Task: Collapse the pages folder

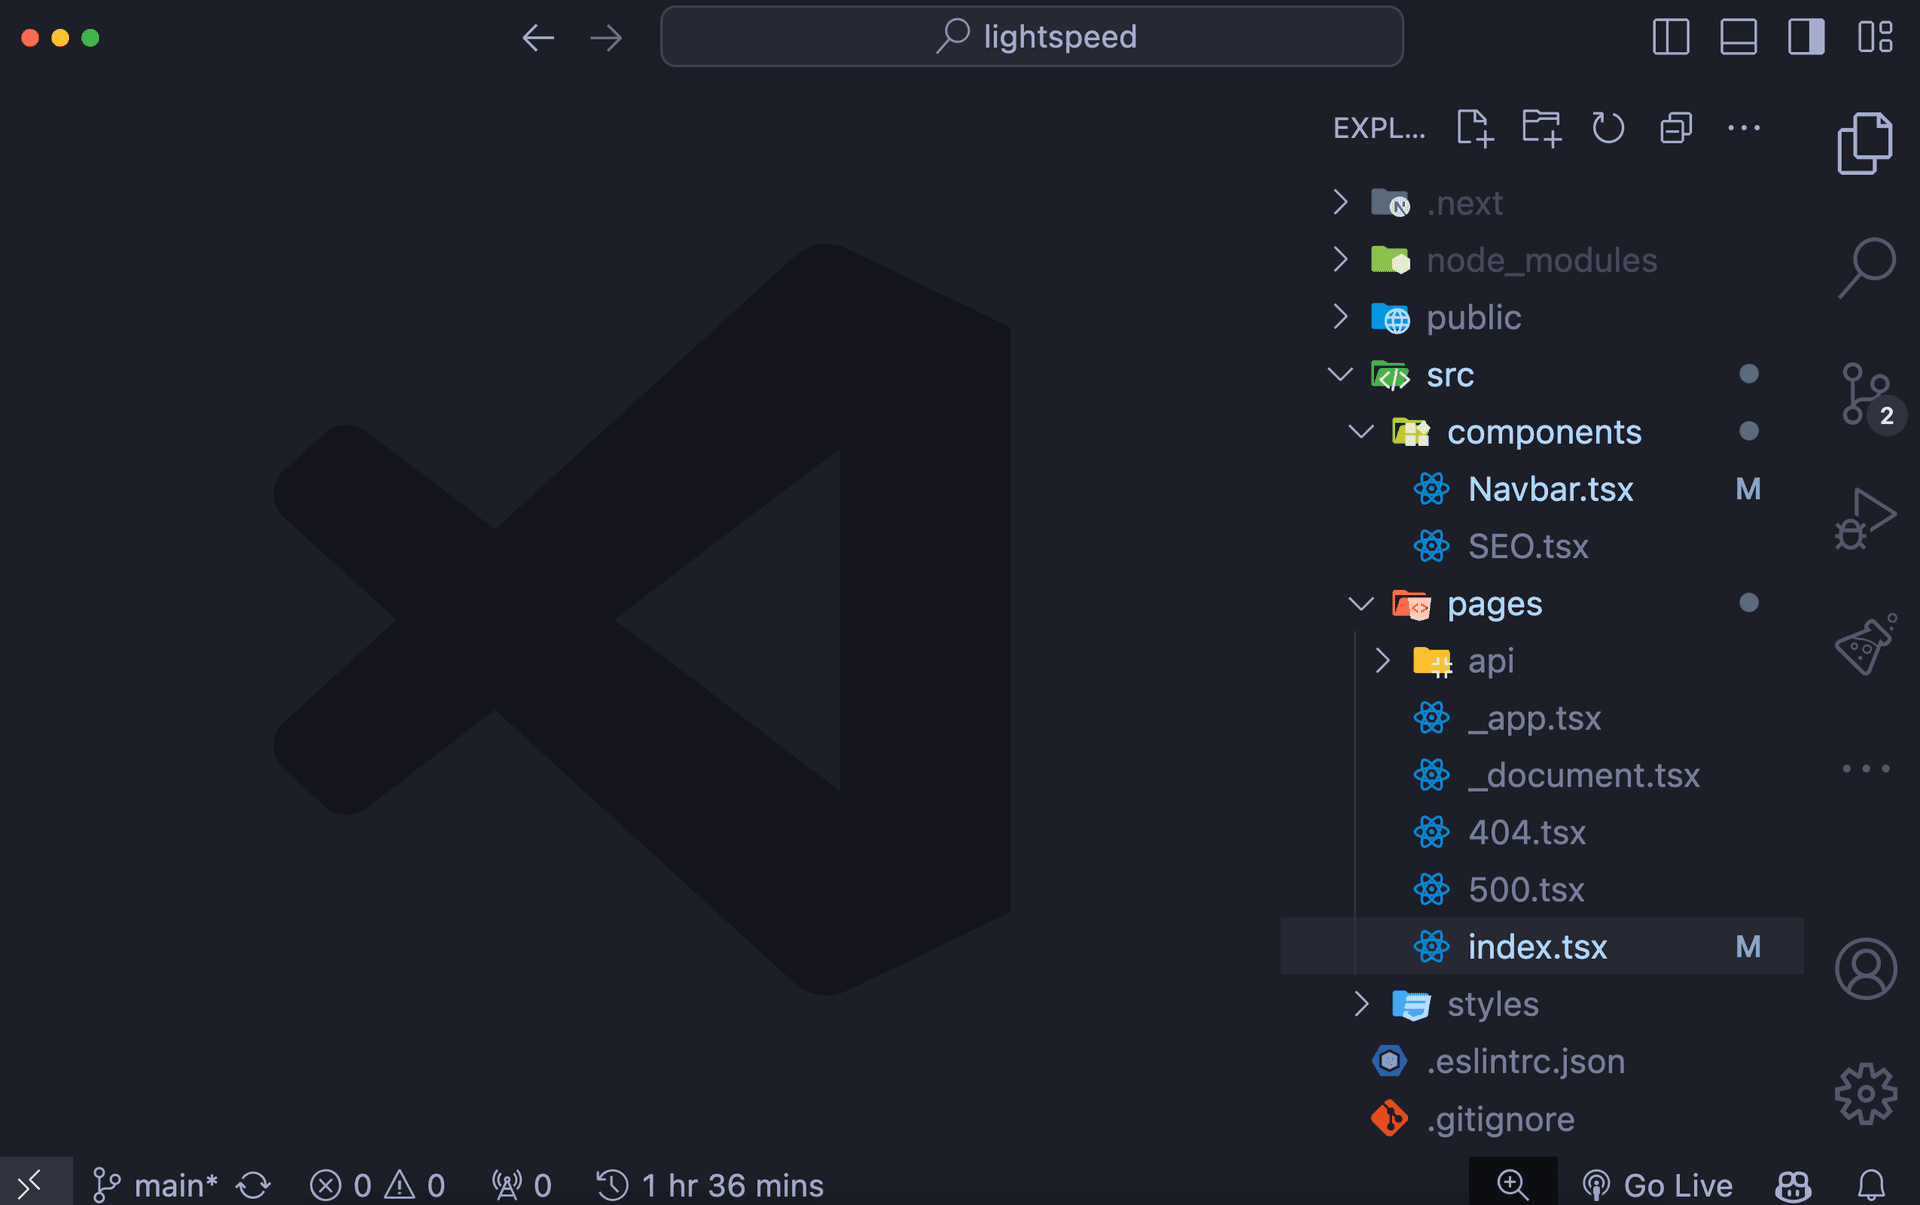Action: click(x=1542, y=604)
